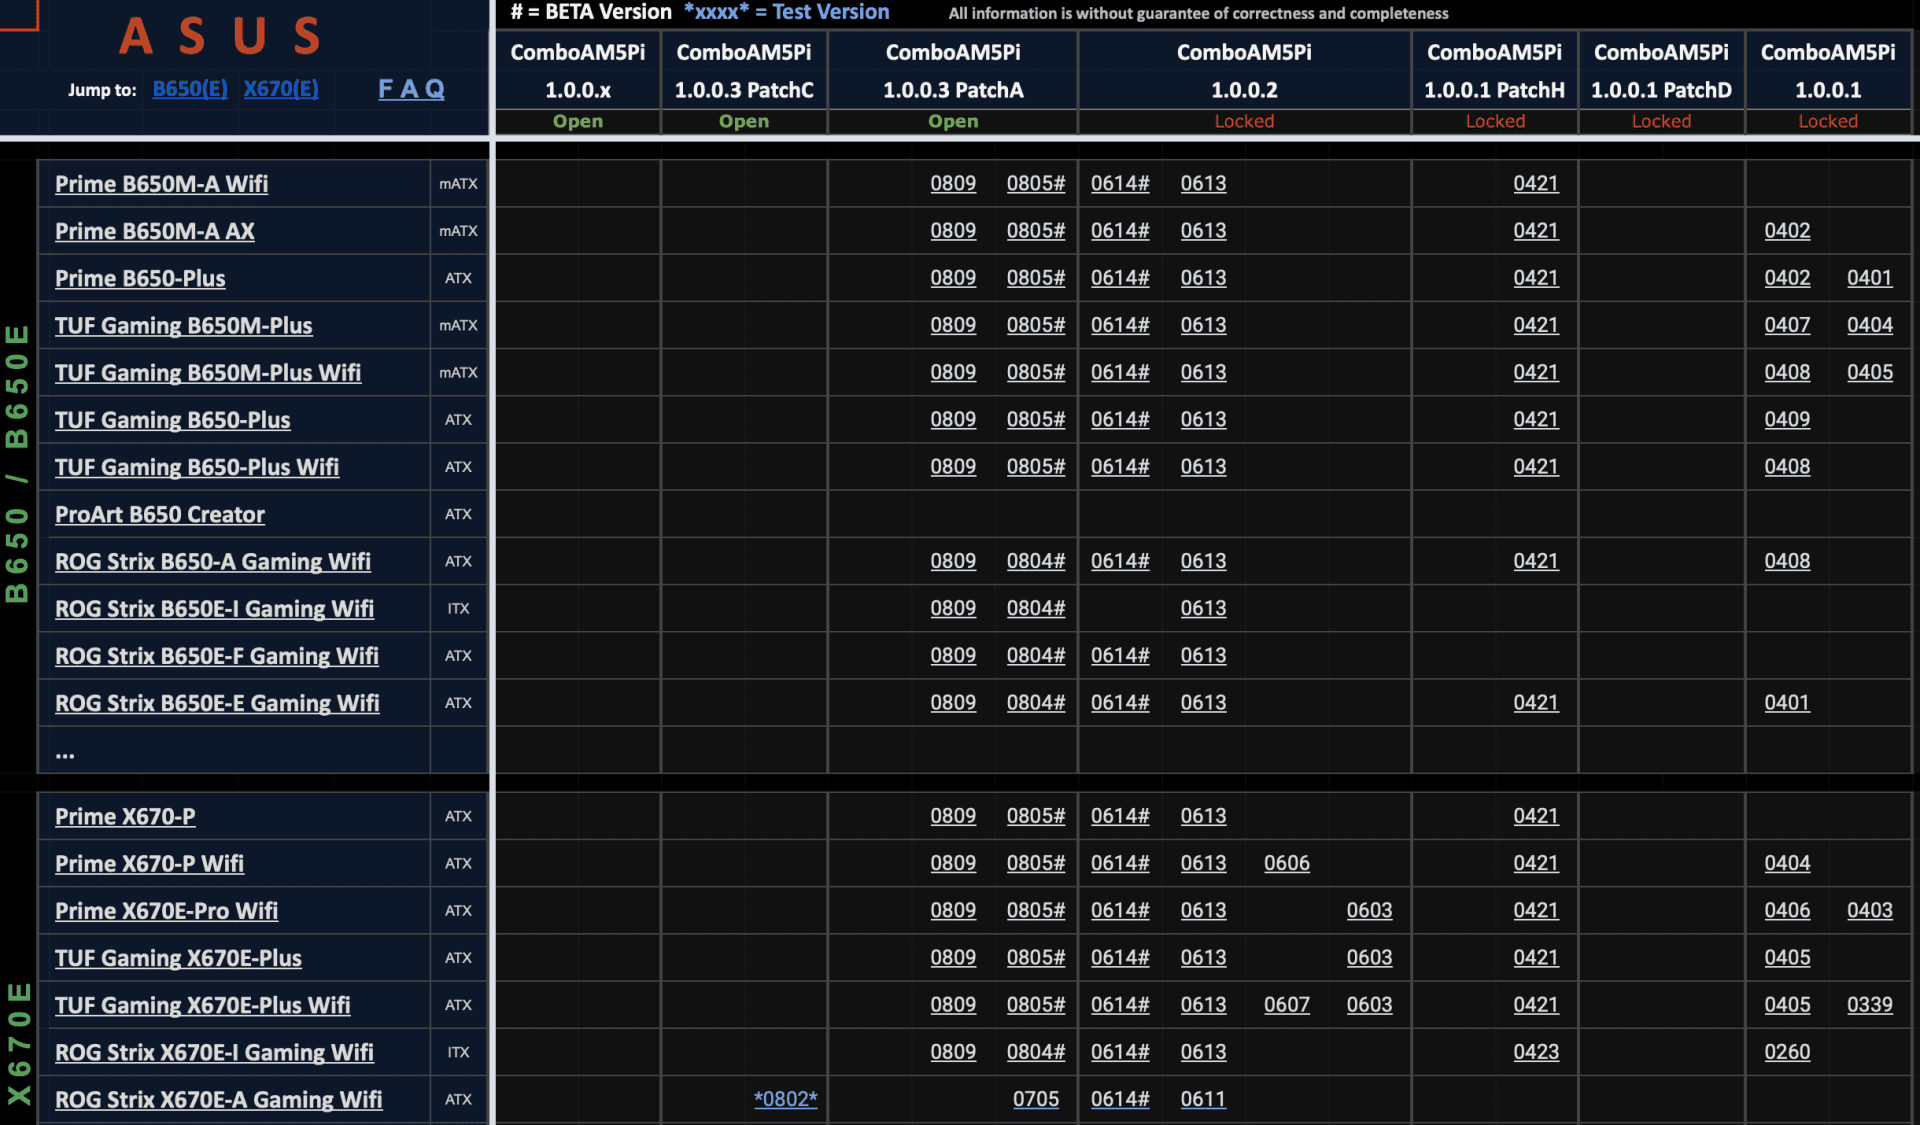Image resolution: width=1920 pixels, height=1125 pixels.
Task: Open TUF Gaming X670E-Plus Wifi link
Action: tap(203, 1005)
